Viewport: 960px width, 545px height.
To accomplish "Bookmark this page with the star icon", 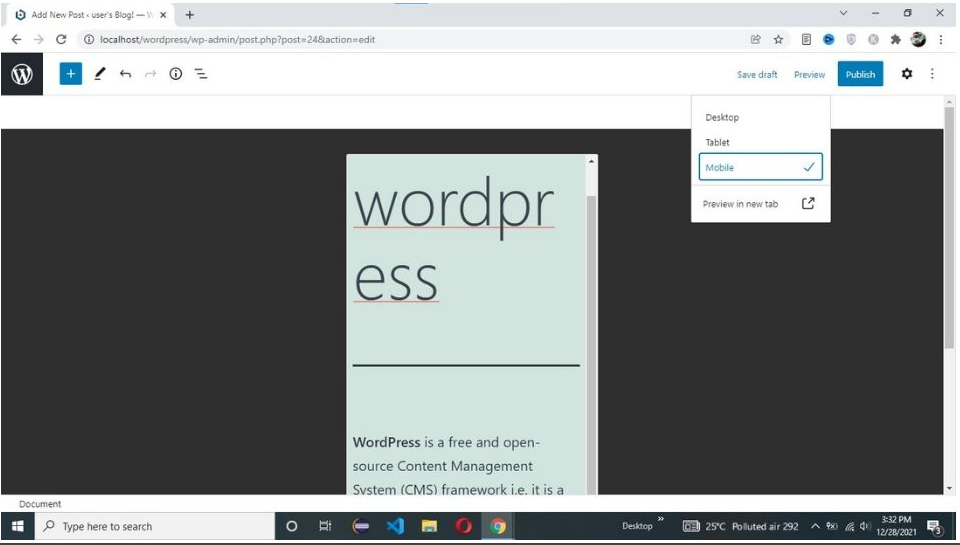I will coord(778,39).
